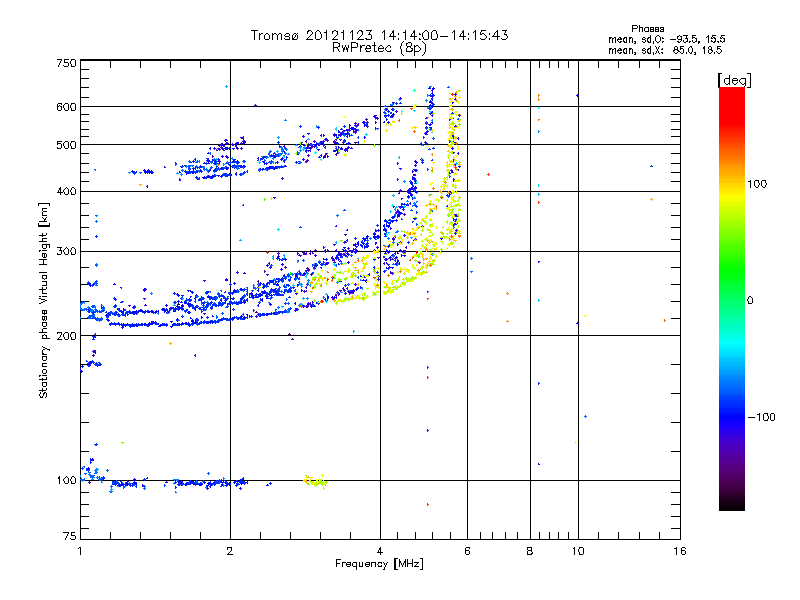800x600 pixels.
Task: Click the '0' colorbar tick label
Action: pyautogui.click(x=749, y=300)
